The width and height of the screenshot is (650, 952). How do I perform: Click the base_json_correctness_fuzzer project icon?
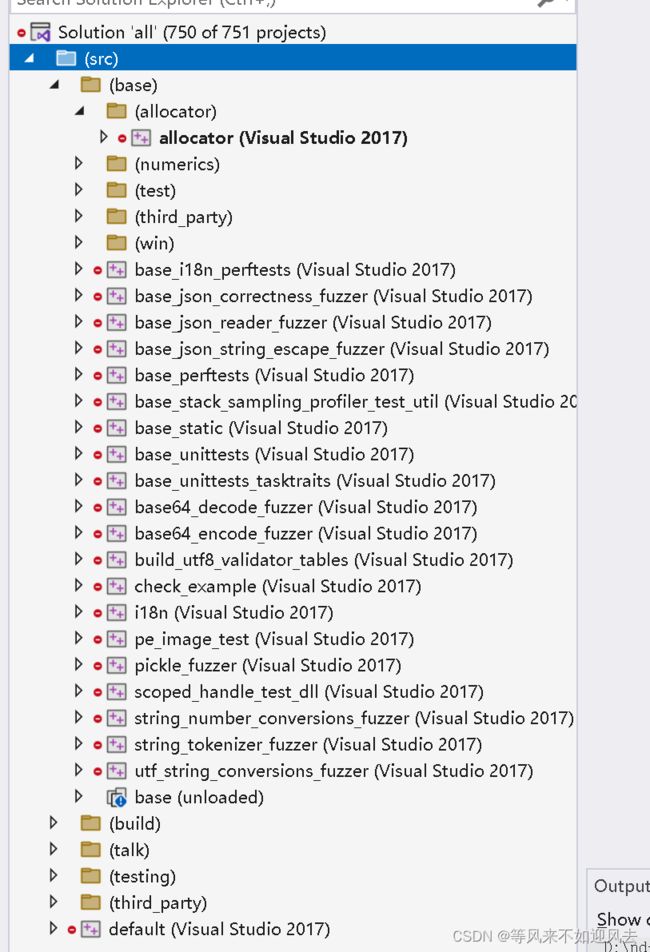pos(116,296)
